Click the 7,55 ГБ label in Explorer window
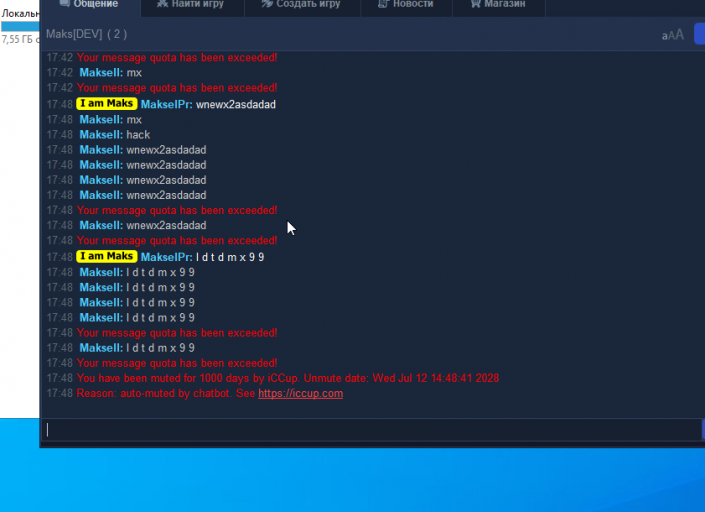Viewport: 705px width, 512px height. (20, 40)
